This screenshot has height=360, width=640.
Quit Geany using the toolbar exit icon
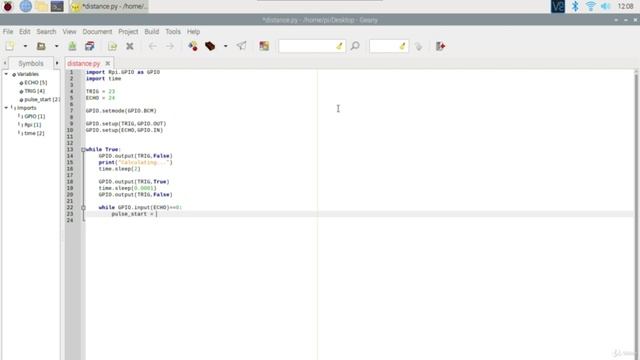point(440,46)
